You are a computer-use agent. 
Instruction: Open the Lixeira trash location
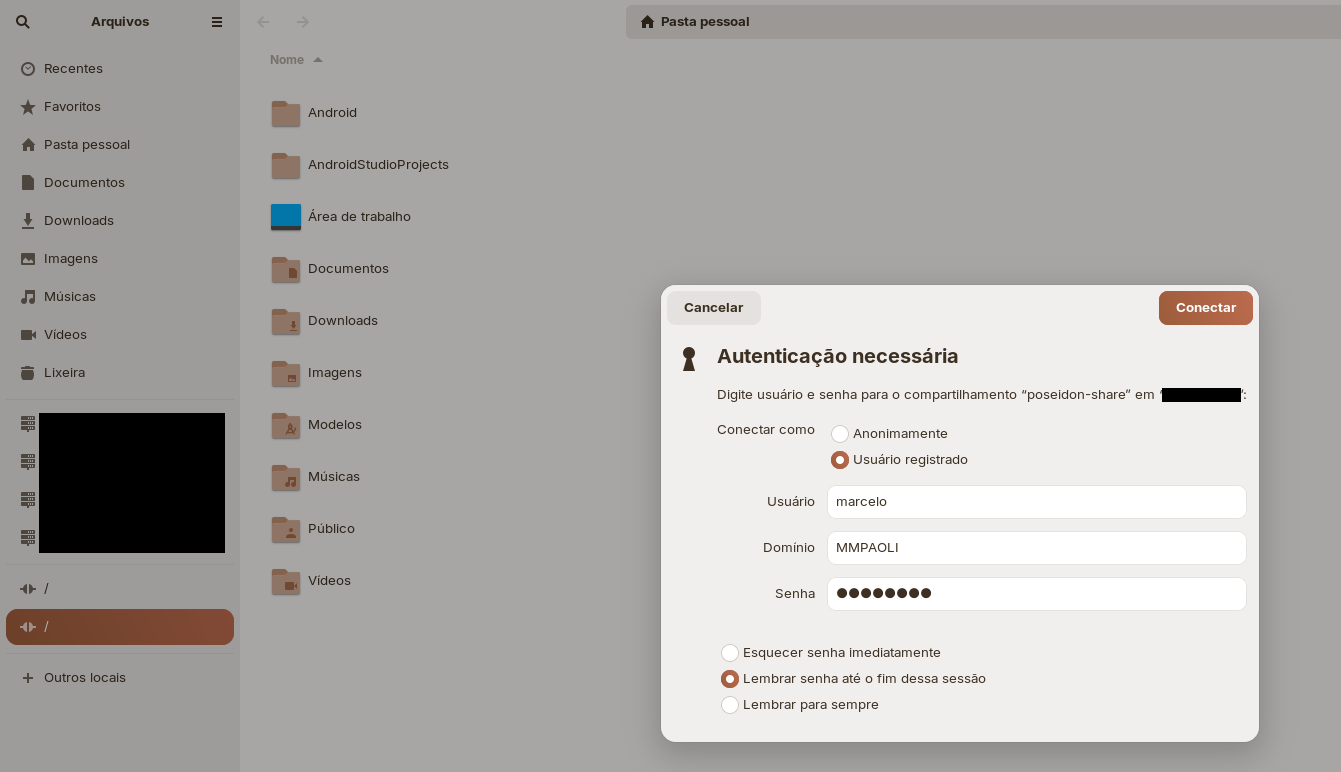pyautogui.click(x=64, y=372)
